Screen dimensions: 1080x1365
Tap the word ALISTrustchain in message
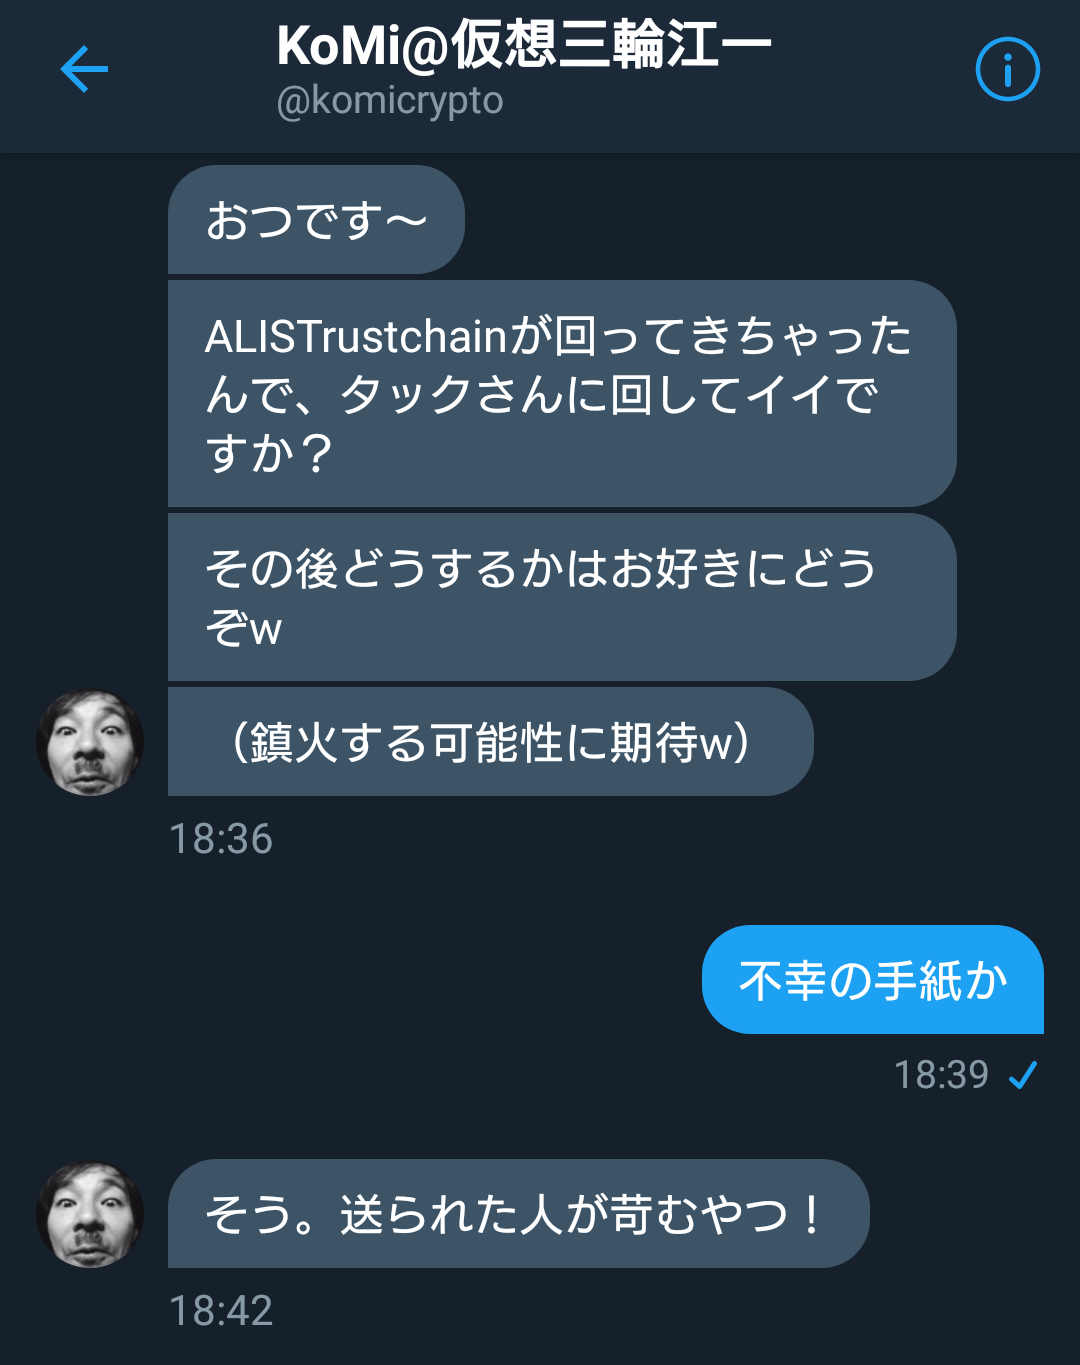358,337
